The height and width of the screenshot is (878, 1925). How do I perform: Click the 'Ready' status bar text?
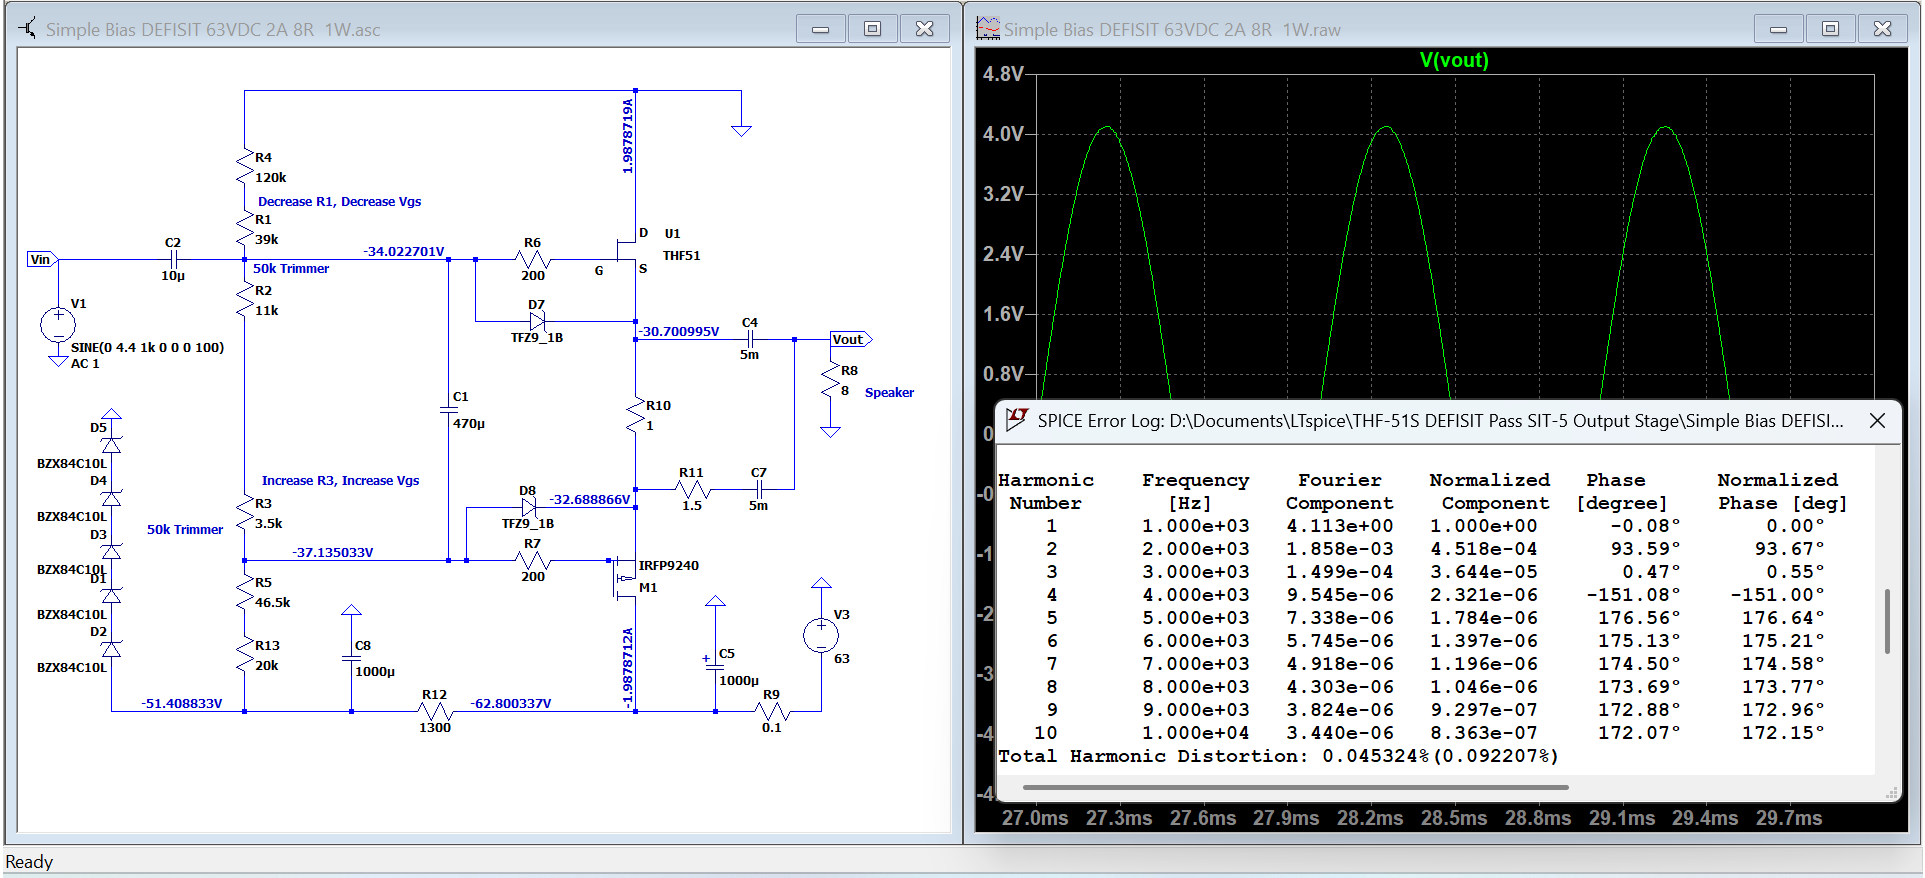click(29, 862)
